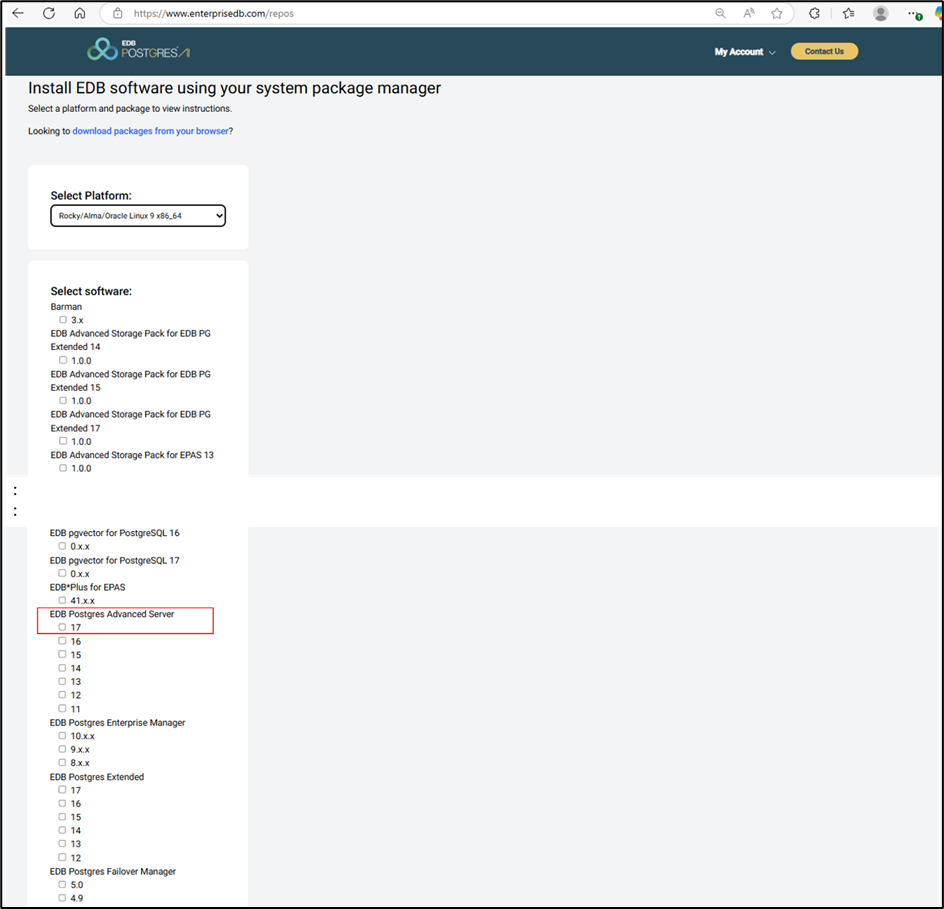Check Failover Manager 5.0
This screenshot has width=944, height=909.
coord(62,884)
